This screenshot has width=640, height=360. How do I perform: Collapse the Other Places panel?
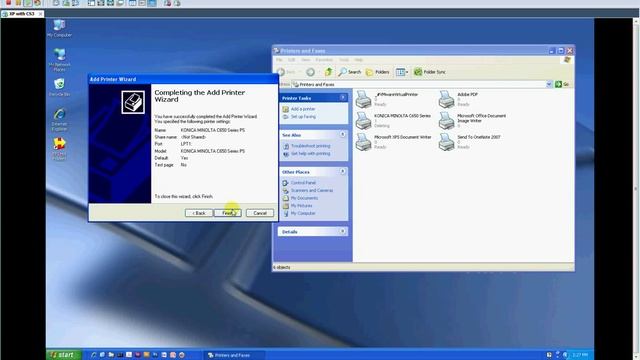[x=343, y=171]
